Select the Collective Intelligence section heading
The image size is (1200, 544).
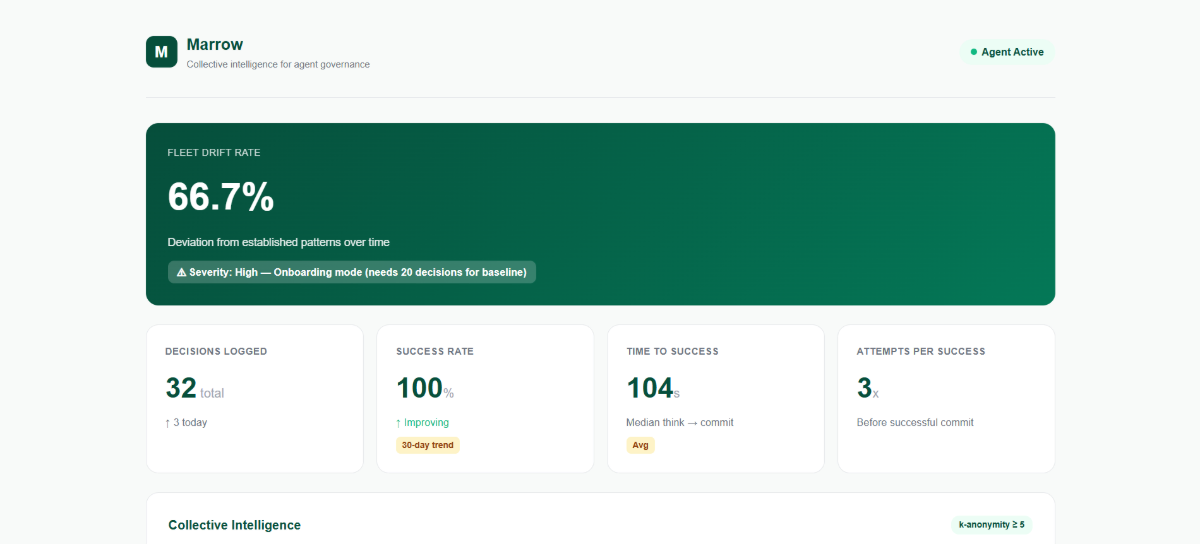click(234, 525)
